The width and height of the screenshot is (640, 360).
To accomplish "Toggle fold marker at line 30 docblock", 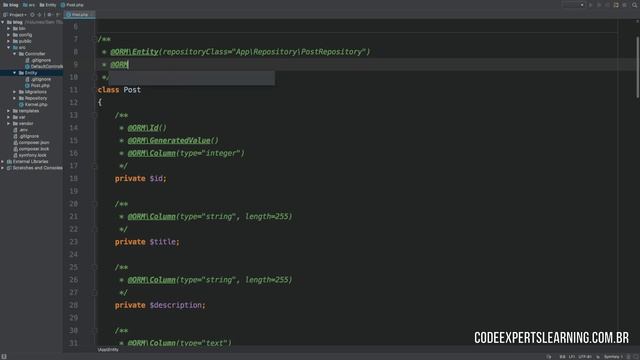I will click(x=95, y=330).
